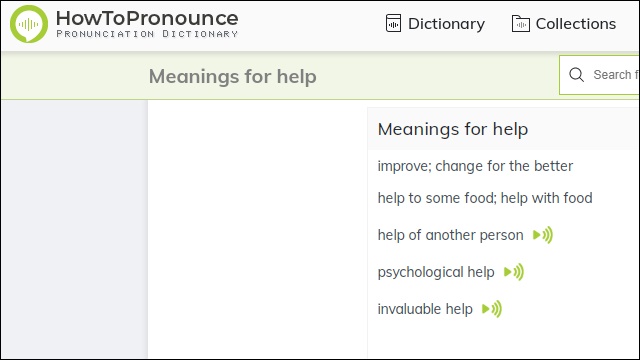
Task: Click the HowToPronounce green logo icon
Action: (x=29, y=24)
